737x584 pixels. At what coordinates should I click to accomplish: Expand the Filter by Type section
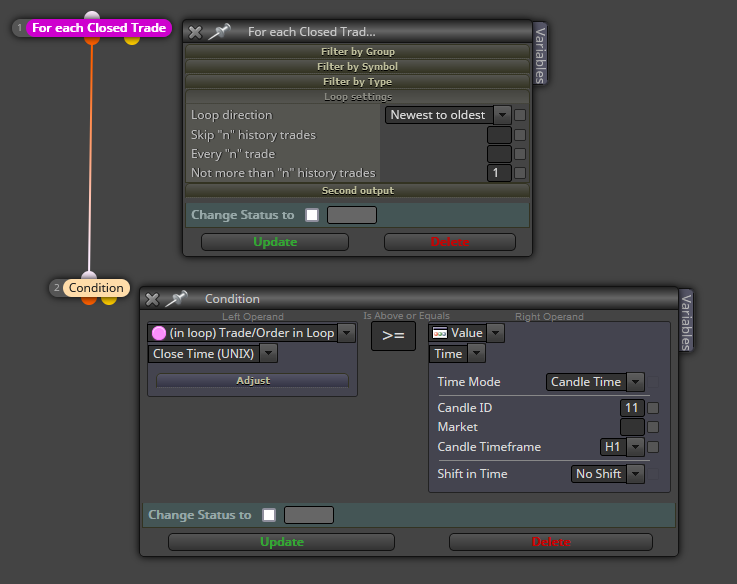pyautogui.click(x=358, y=81)
